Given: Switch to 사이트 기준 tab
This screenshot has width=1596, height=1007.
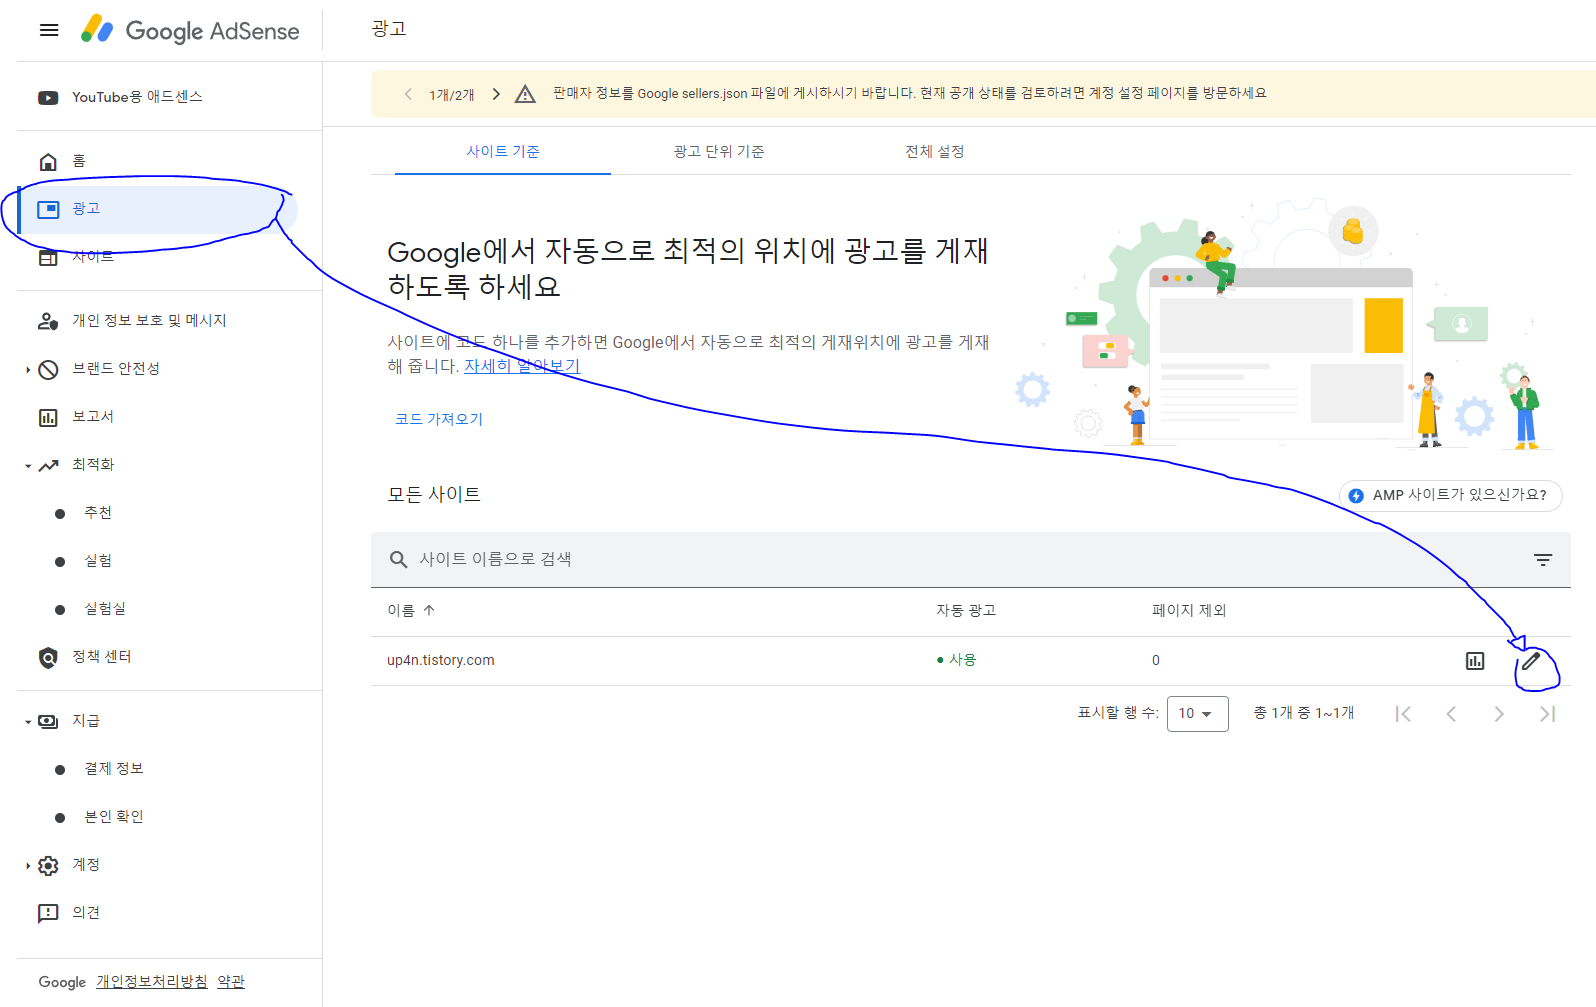Looking at the screenshot, I should (x=503, y=152).
